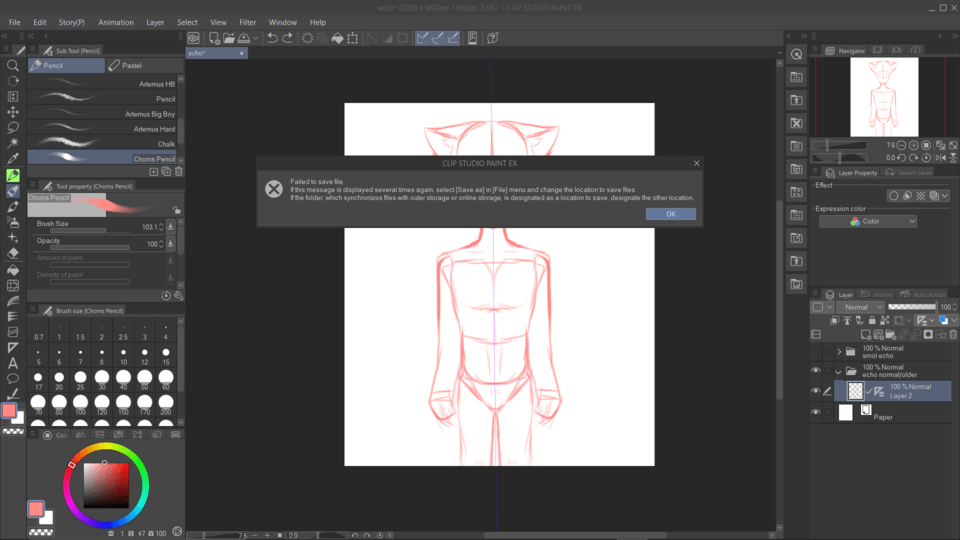Click the help question mark icon in command bar
Screen dimensions: 960x540
[x=492, y=38]
